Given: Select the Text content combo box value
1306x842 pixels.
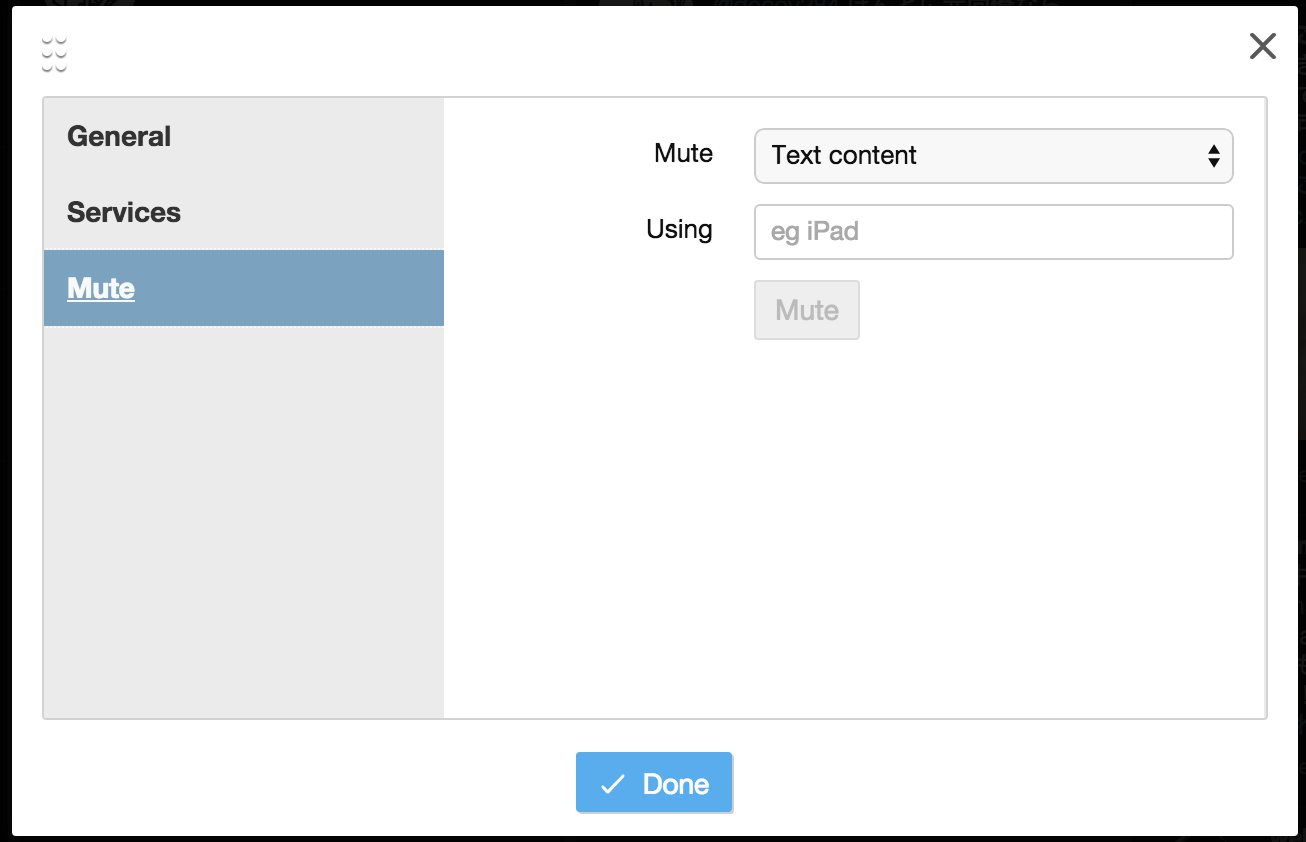Looking at the screenshot, I should pos(844,156).
